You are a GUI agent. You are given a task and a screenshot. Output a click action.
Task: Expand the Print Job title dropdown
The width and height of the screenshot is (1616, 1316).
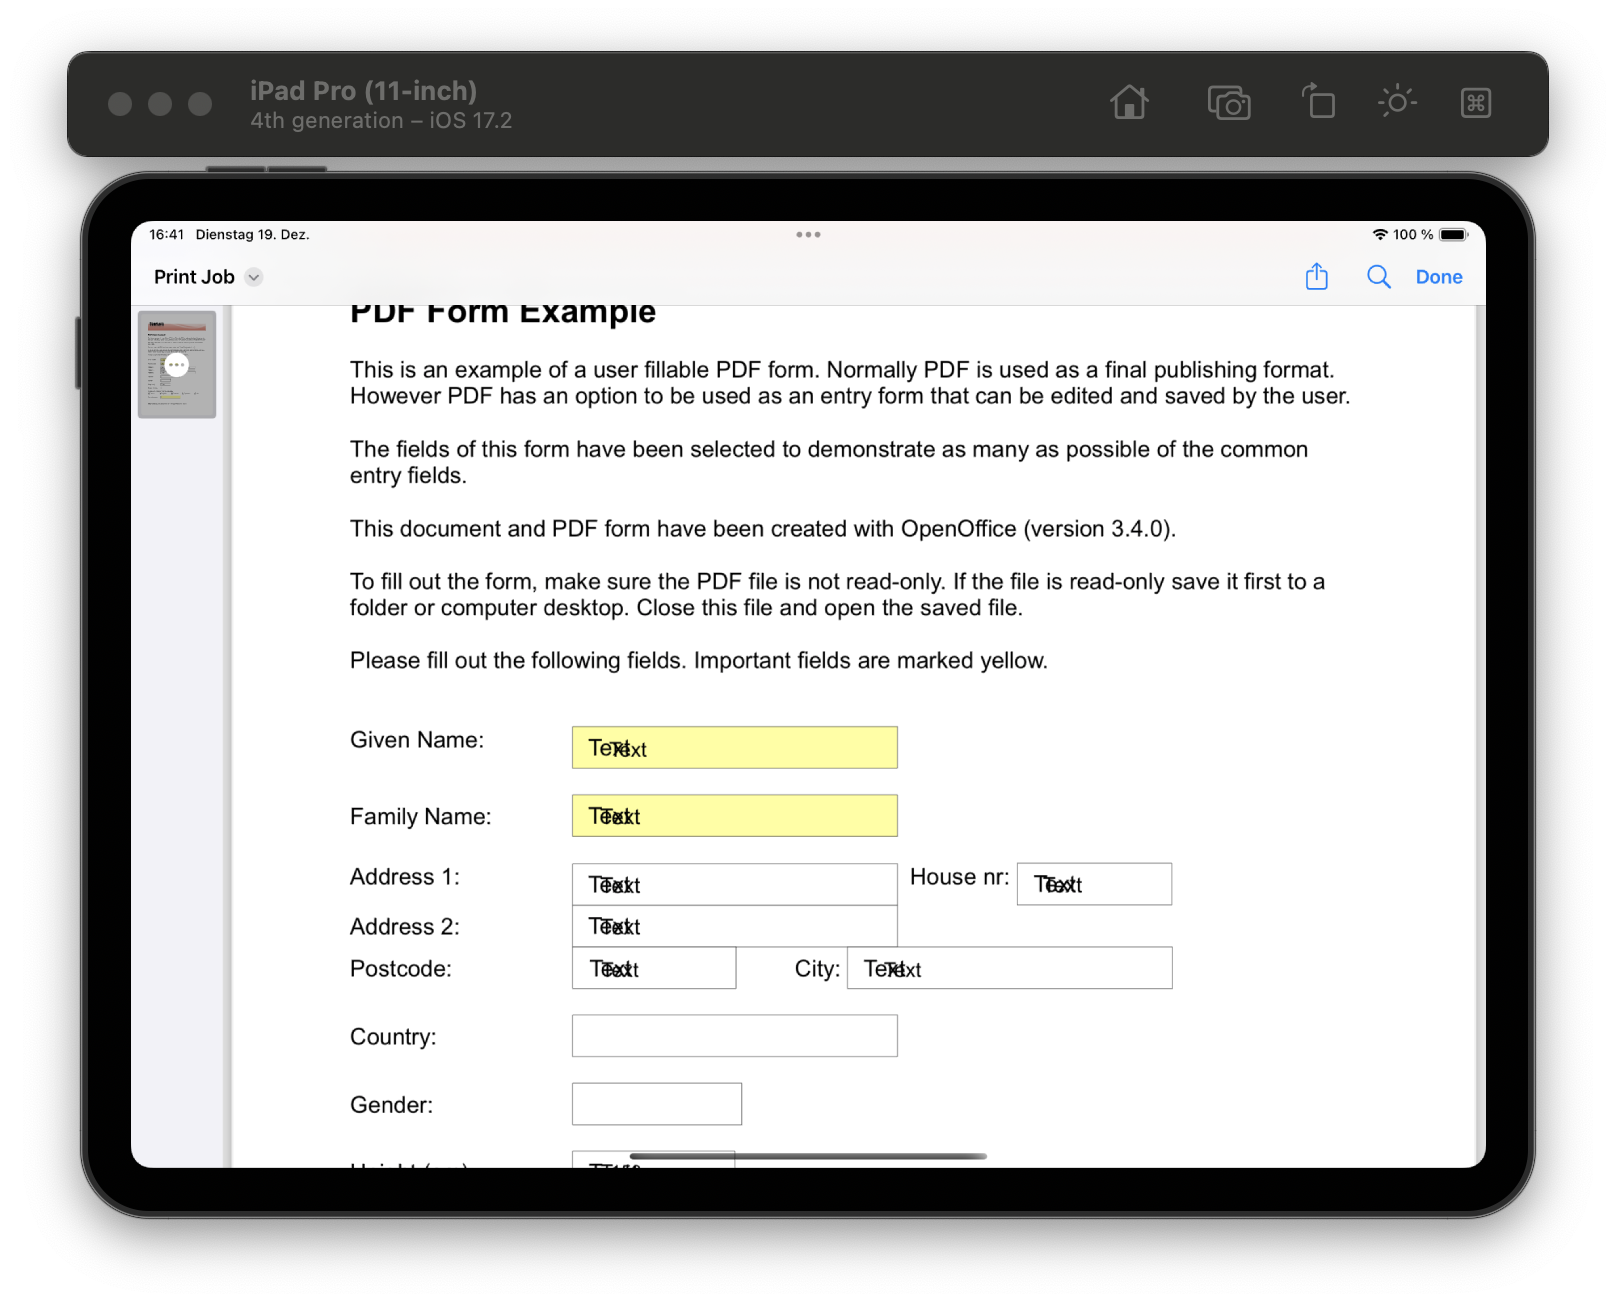click(254, 277)
